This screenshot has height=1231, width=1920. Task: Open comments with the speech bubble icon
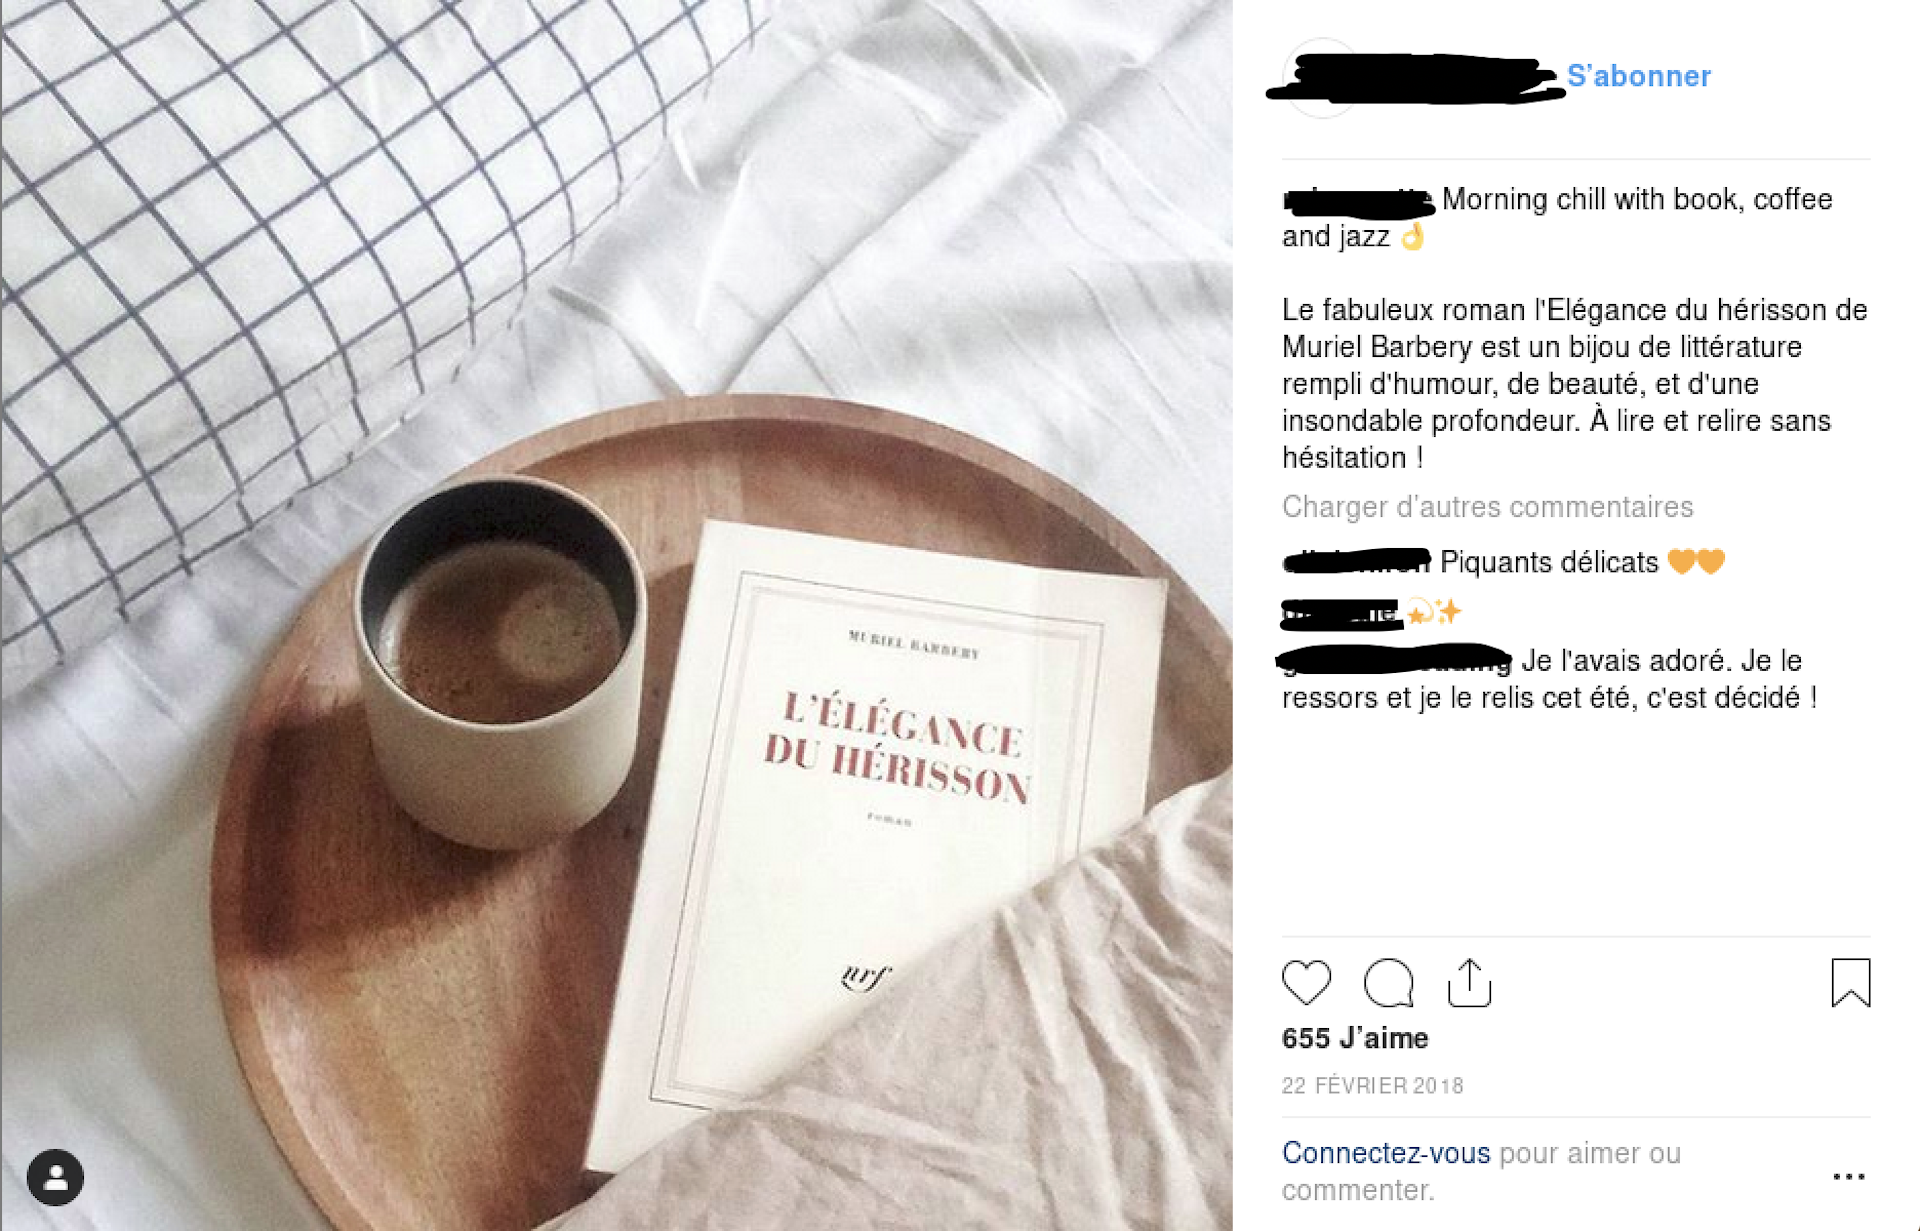(x=1389, y=982)
